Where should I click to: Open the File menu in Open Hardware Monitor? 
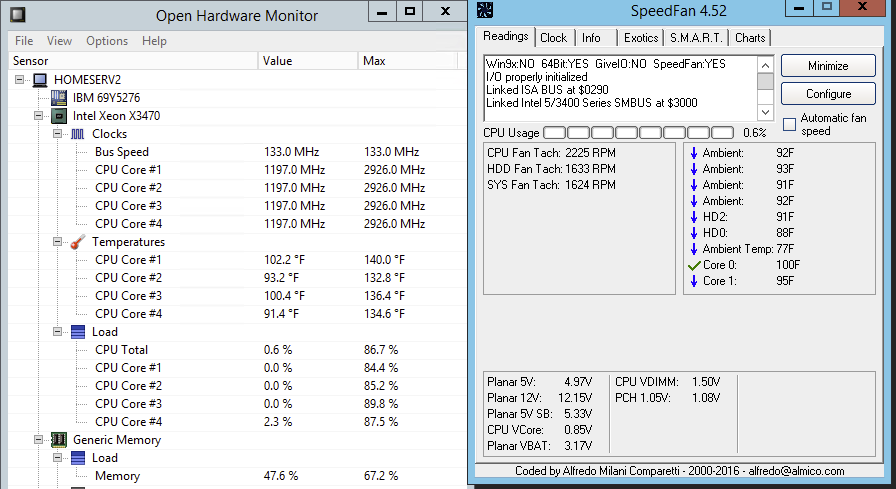[24, 41]
